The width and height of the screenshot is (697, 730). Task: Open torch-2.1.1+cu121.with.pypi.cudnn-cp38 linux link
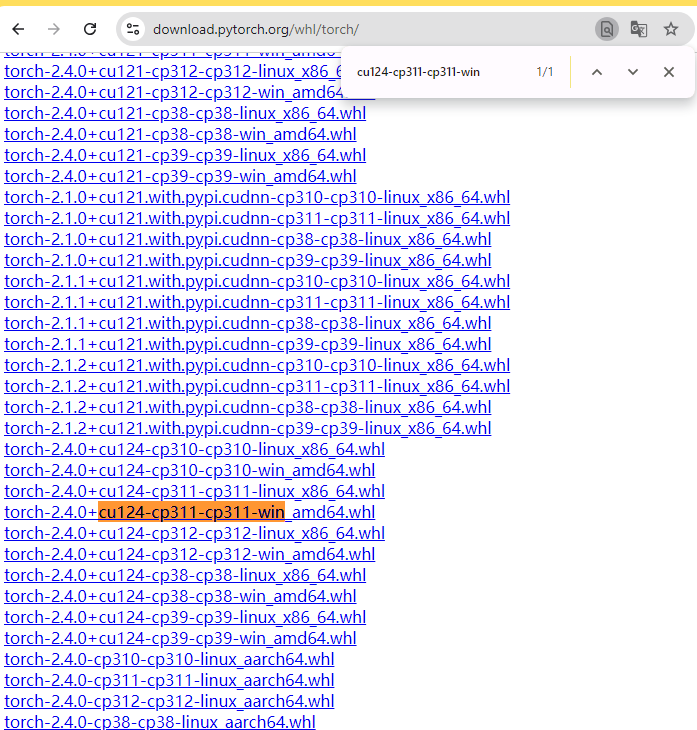coord(248,323)
